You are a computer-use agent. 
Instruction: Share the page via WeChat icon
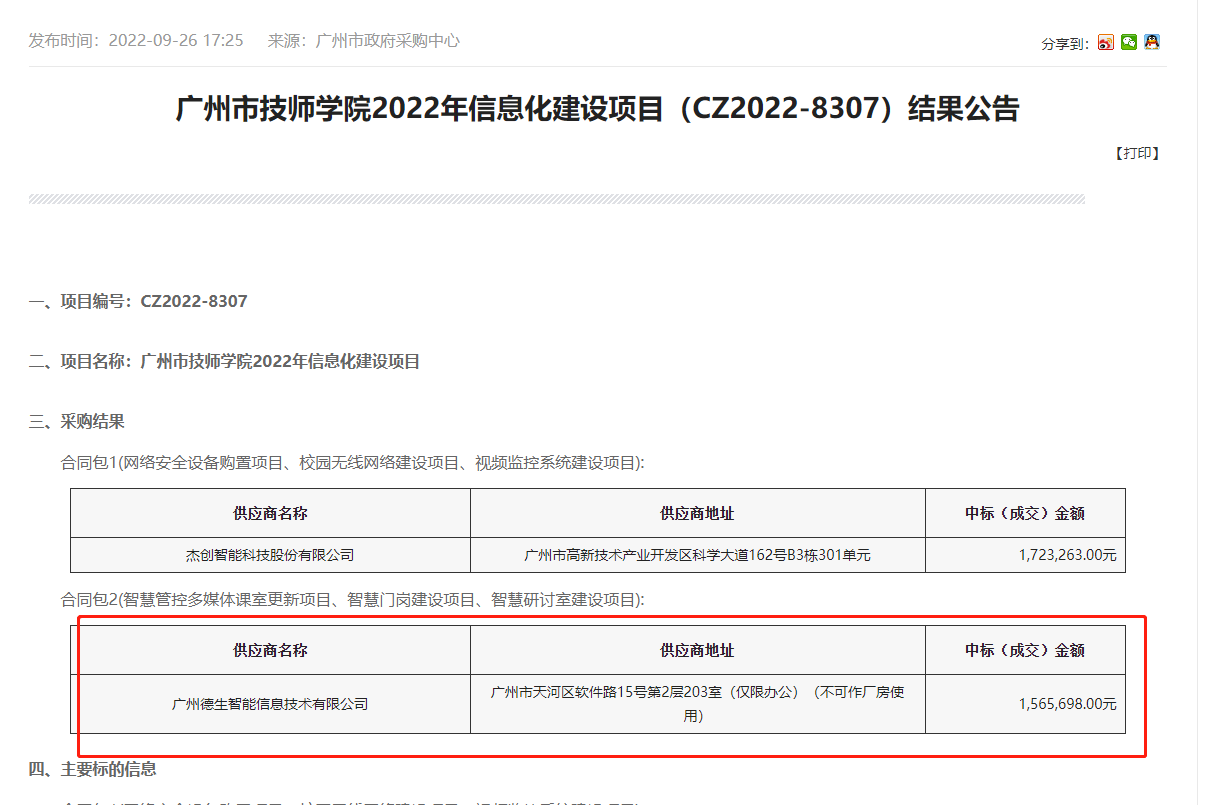pos(1128,42)
